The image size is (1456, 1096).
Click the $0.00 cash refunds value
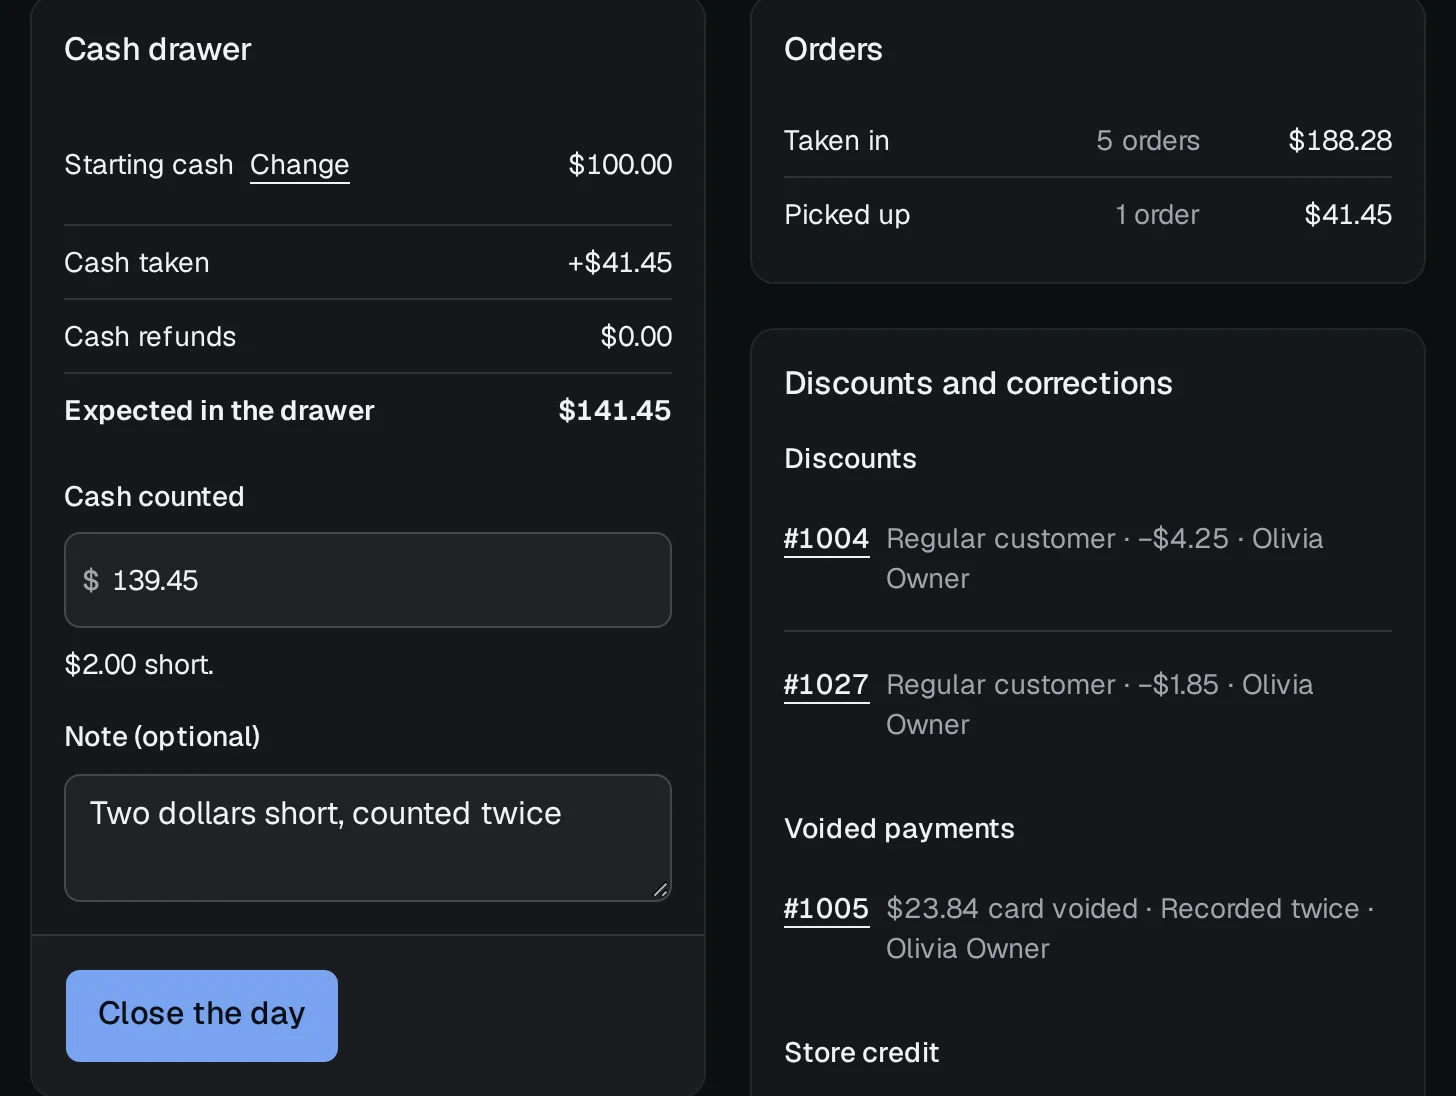(636, 337)
